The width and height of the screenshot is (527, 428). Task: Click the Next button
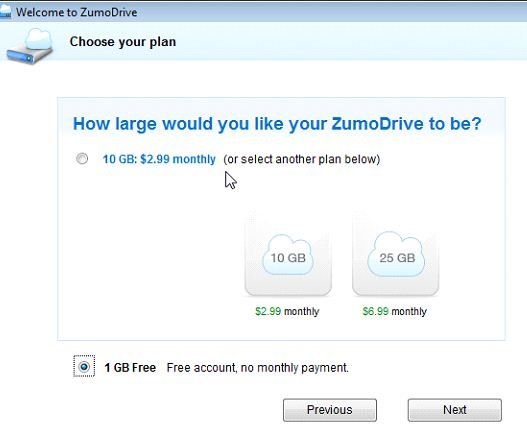[454, 410]
